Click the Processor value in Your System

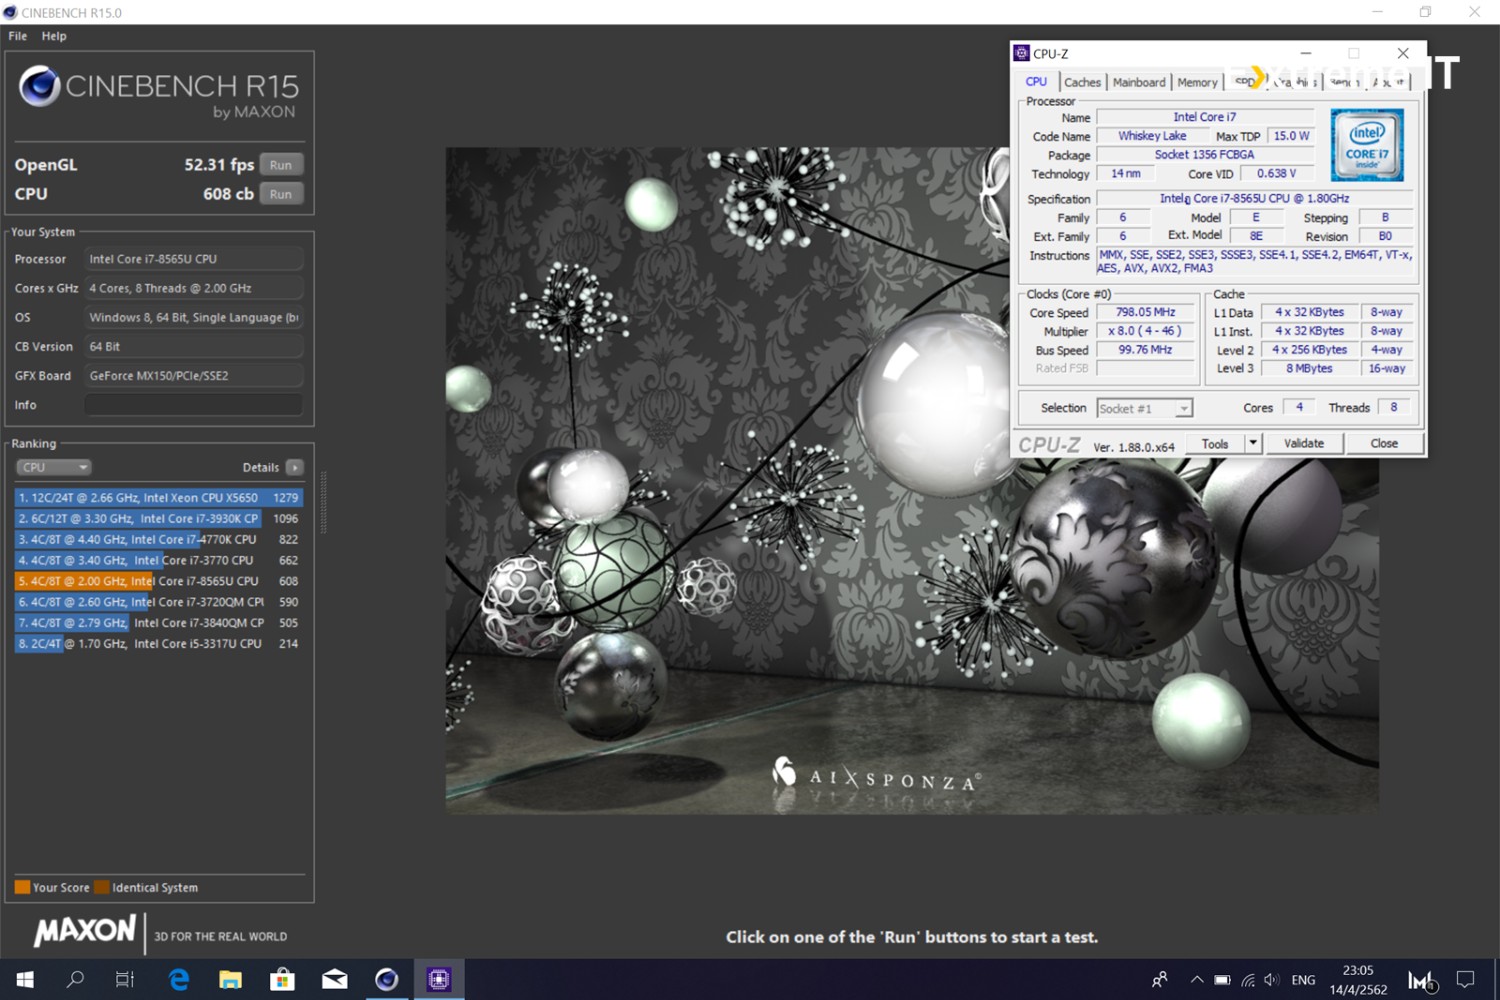(193, 259)
